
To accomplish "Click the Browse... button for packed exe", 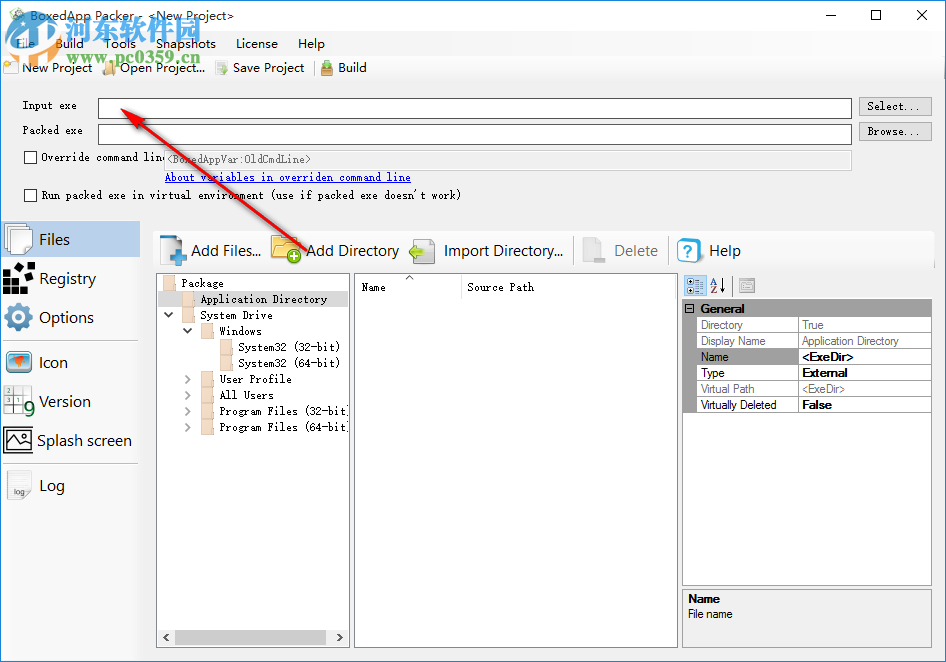I will click(895, 132).
